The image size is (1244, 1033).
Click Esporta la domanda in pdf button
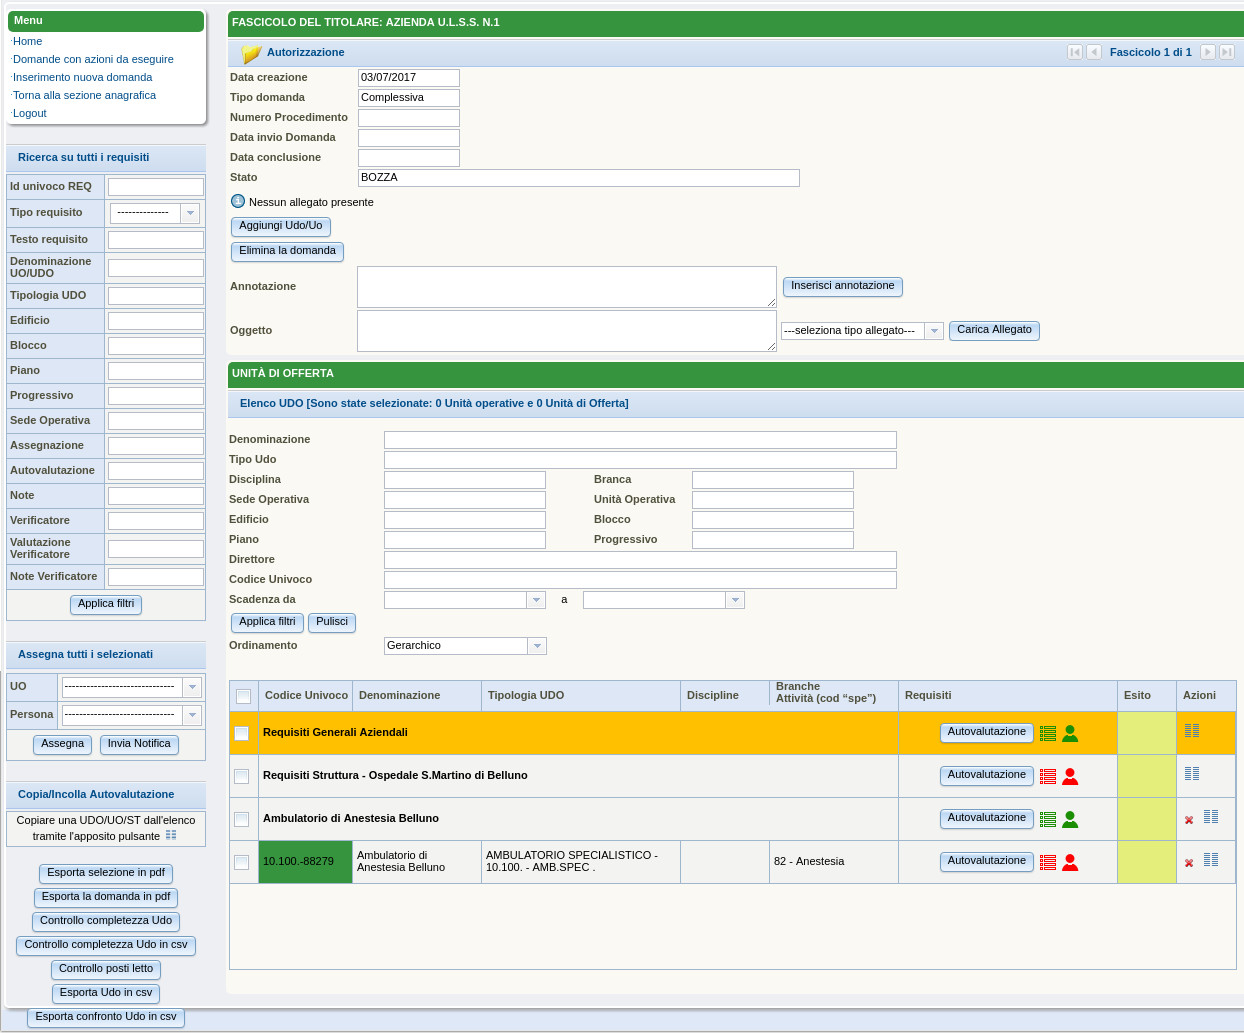106,897
